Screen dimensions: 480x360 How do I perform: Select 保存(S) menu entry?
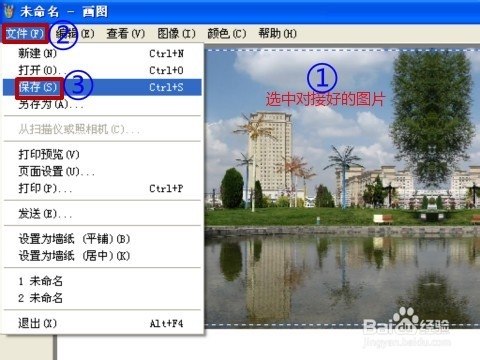[x=102, y=87]
